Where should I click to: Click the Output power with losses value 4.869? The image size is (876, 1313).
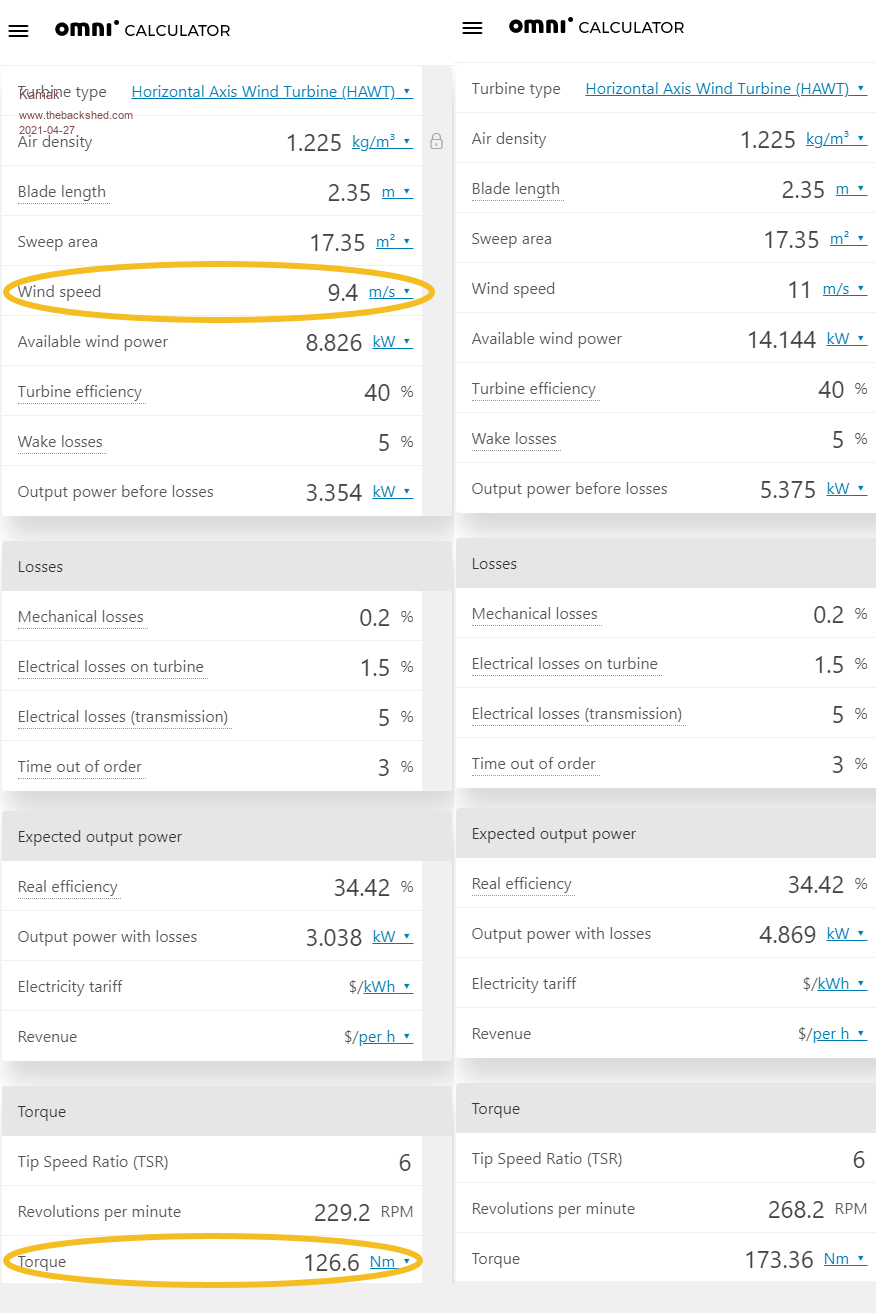click(x=788, y=935)
